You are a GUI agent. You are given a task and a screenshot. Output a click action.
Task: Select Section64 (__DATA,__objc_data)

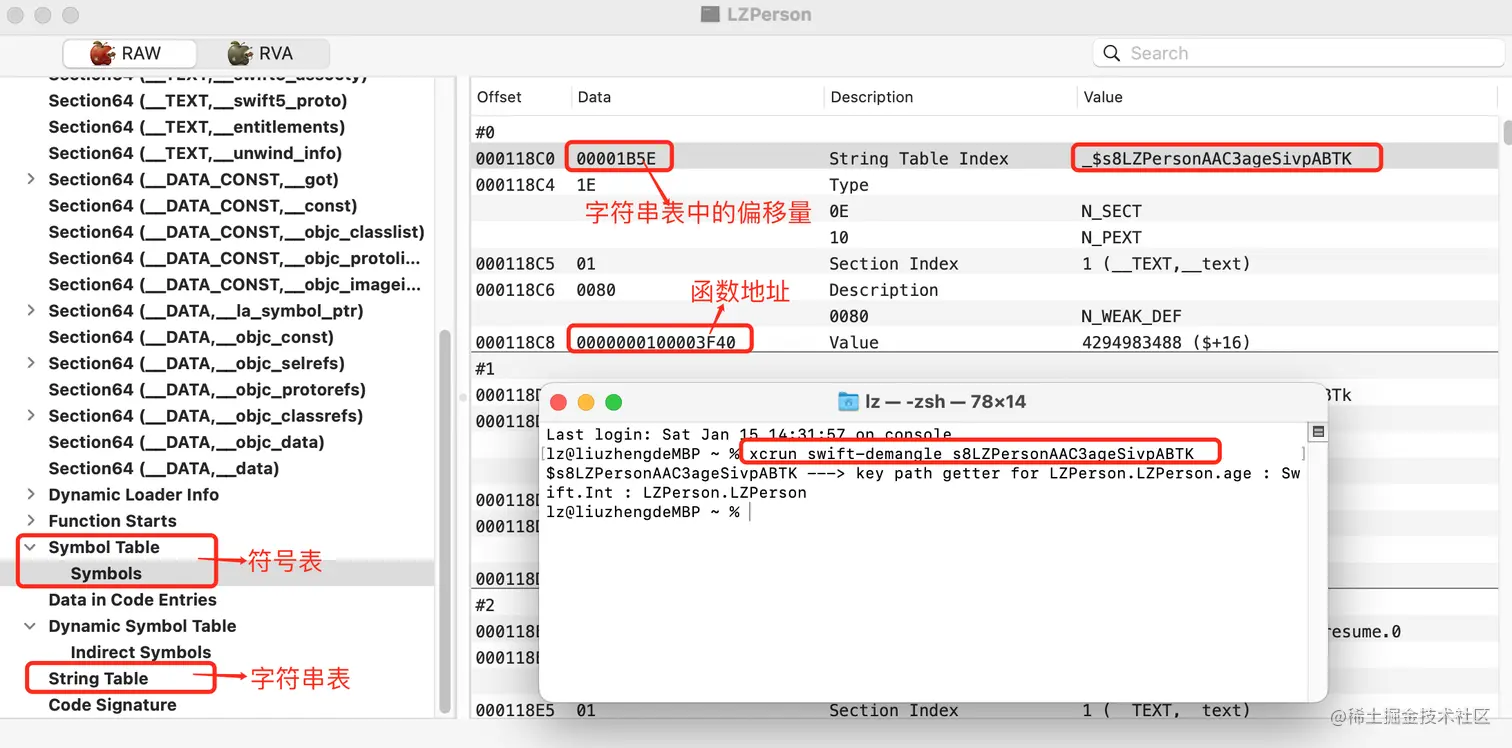[186, 442]
